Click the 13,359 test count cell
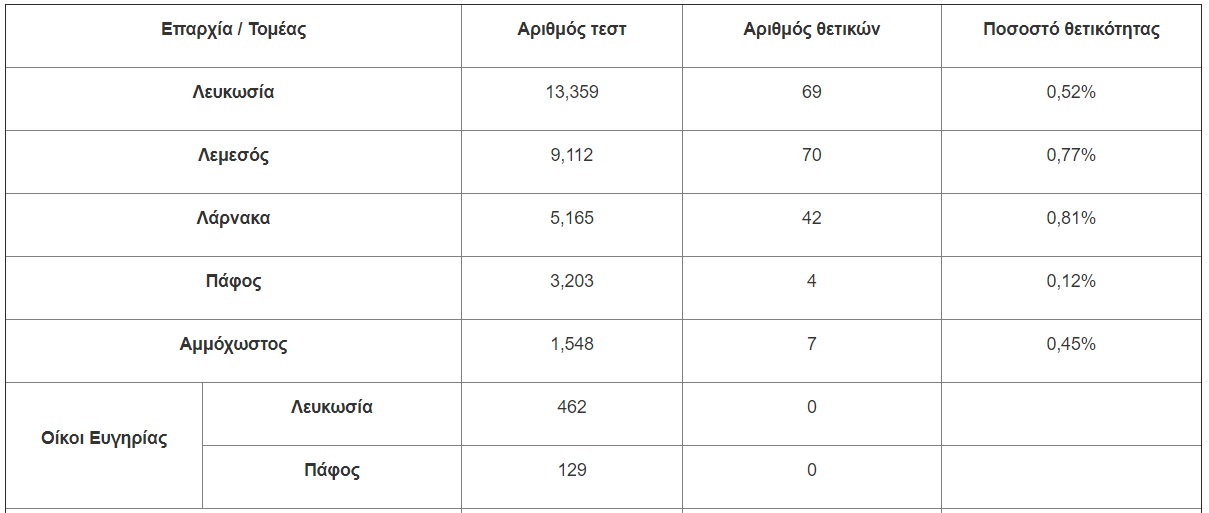 (571, 92)
